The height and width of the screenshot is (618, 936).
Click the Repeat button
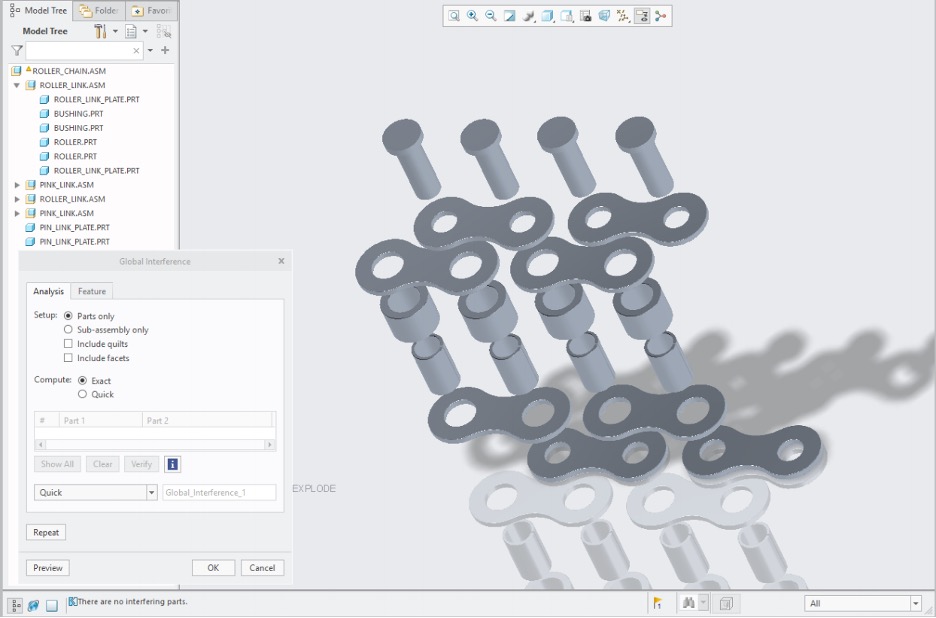tap(46, 533)
